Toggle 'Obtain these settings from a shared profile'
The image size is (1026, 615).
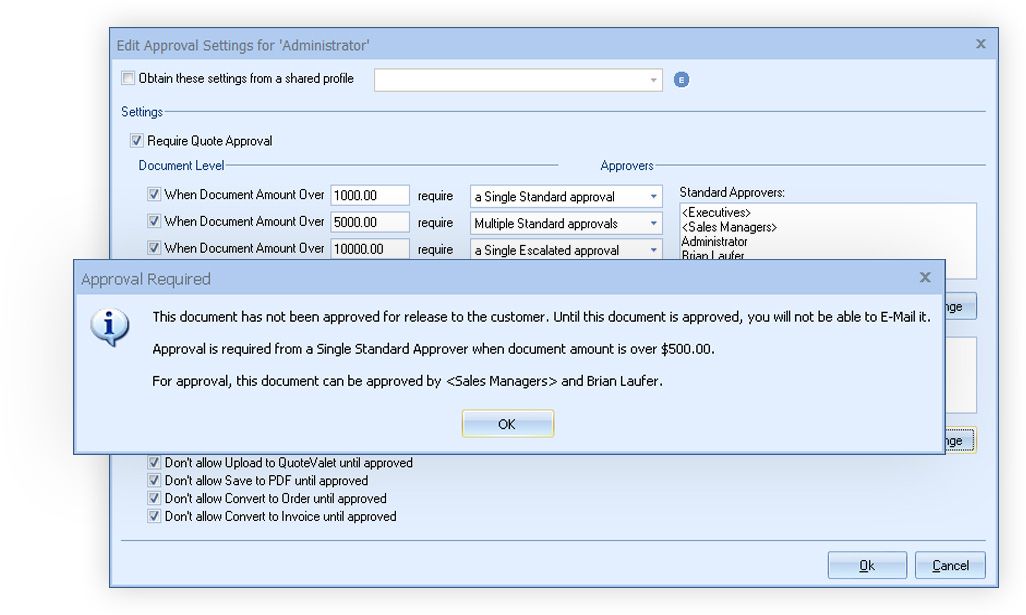click(x=128, y=79)
